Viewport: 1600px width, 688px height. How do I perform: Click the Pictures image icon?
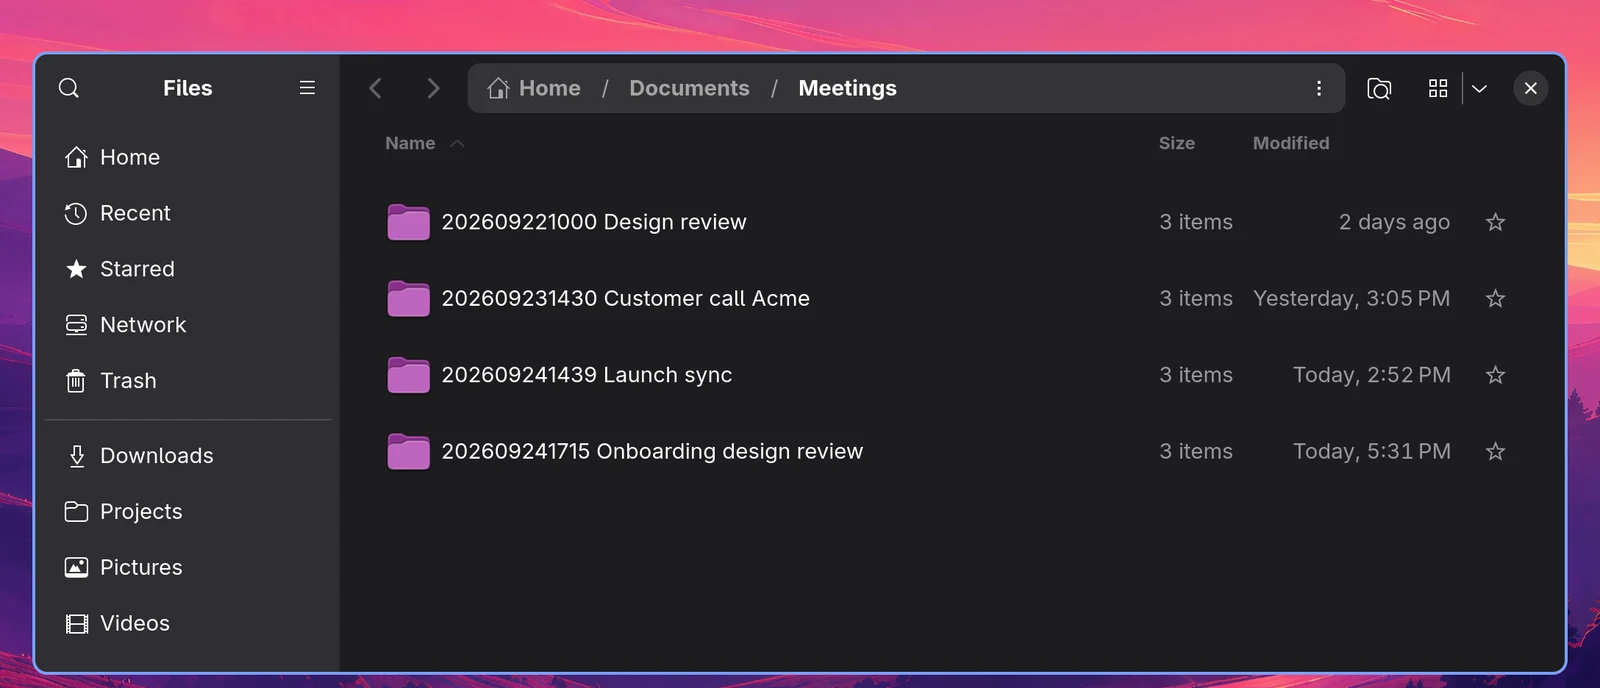[x=76, y=568]
